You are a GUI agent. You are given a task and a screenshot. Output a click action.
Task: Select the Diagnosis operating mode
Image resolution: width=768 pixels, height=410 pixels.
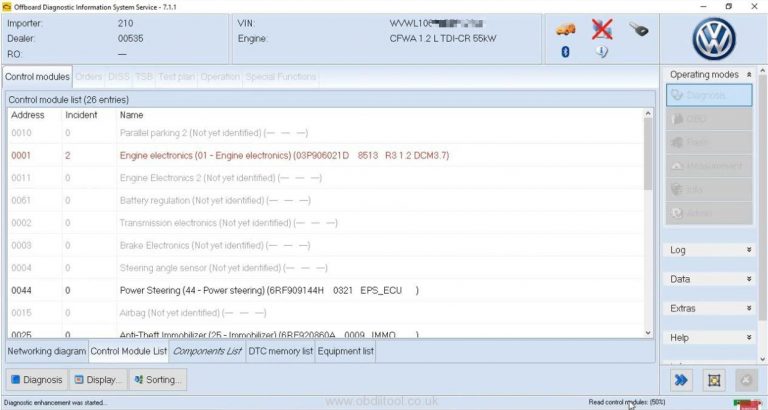pos(709,95)
